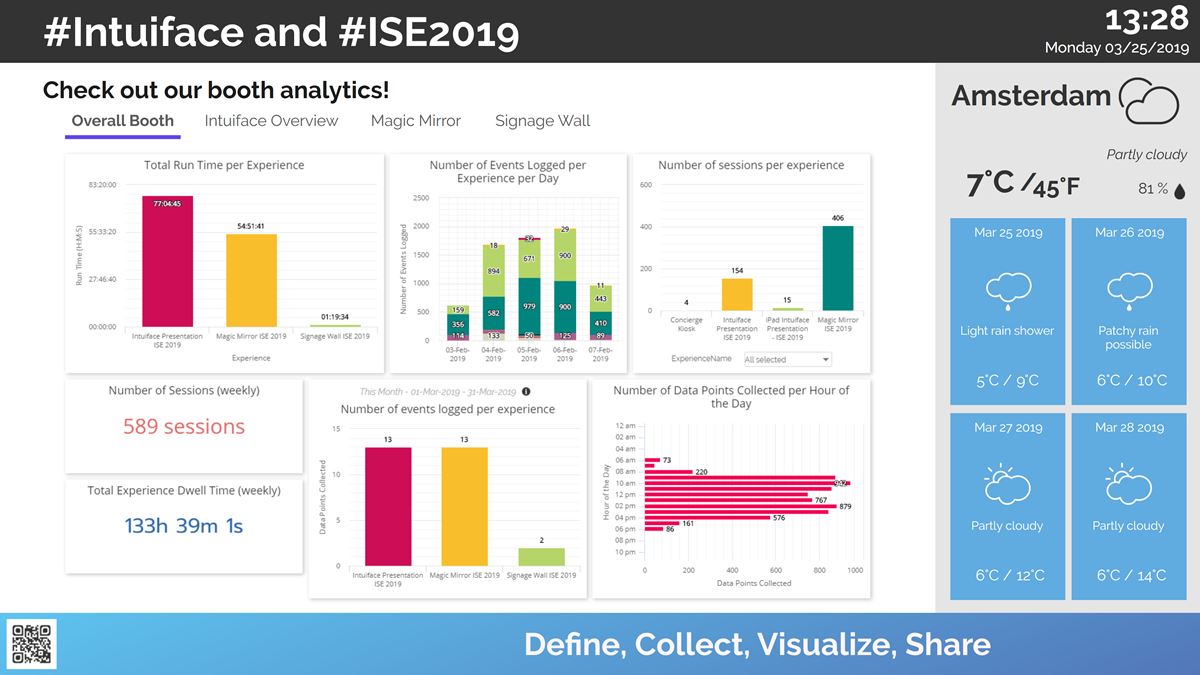Click the 'Number of sessions per experience' title

(x=751, y=165)
